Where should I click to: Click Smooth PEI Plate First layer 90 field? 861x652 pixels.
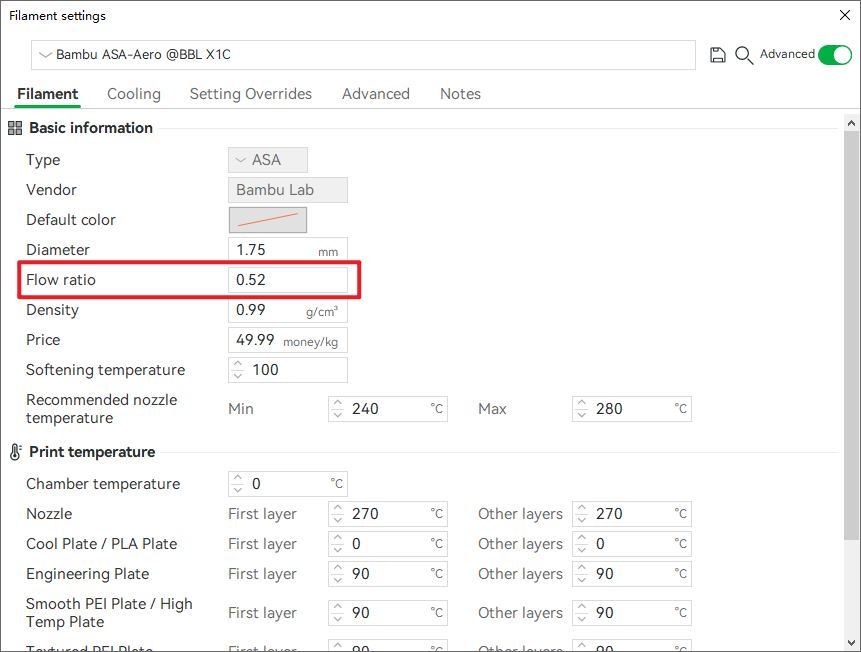click(388, 613)
